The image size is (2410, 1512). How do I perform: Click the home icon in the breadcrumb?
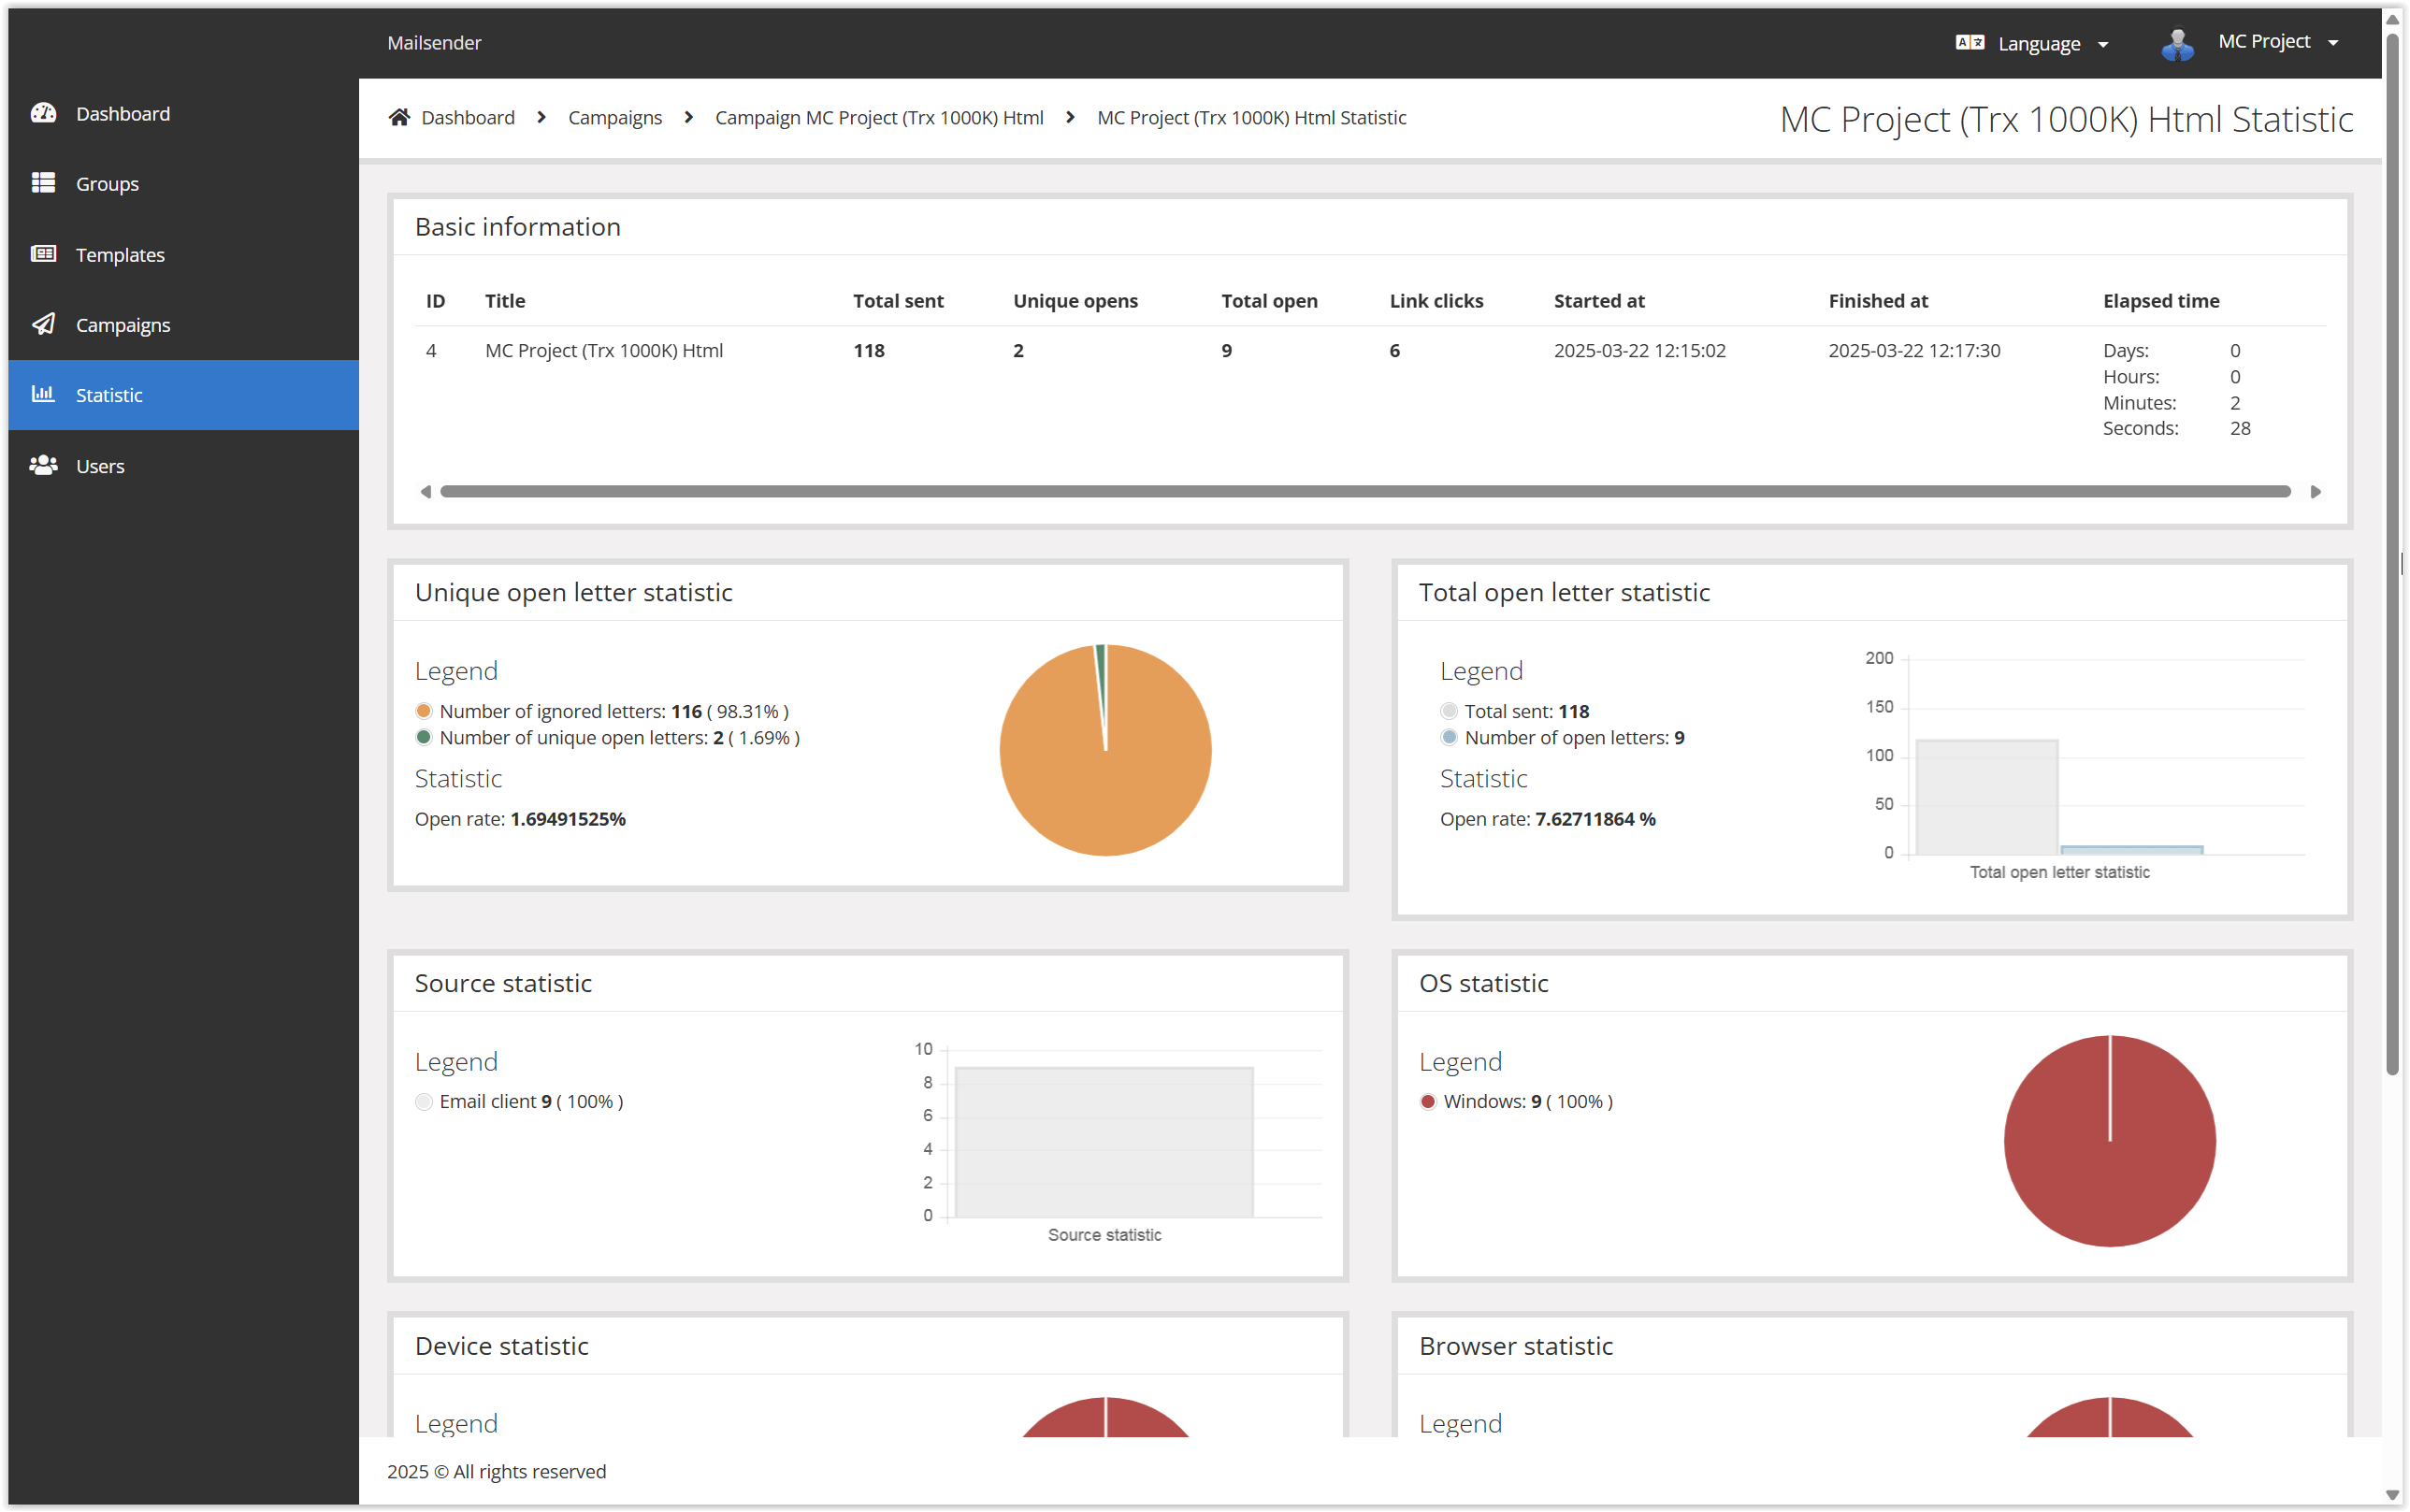[400, 116]
